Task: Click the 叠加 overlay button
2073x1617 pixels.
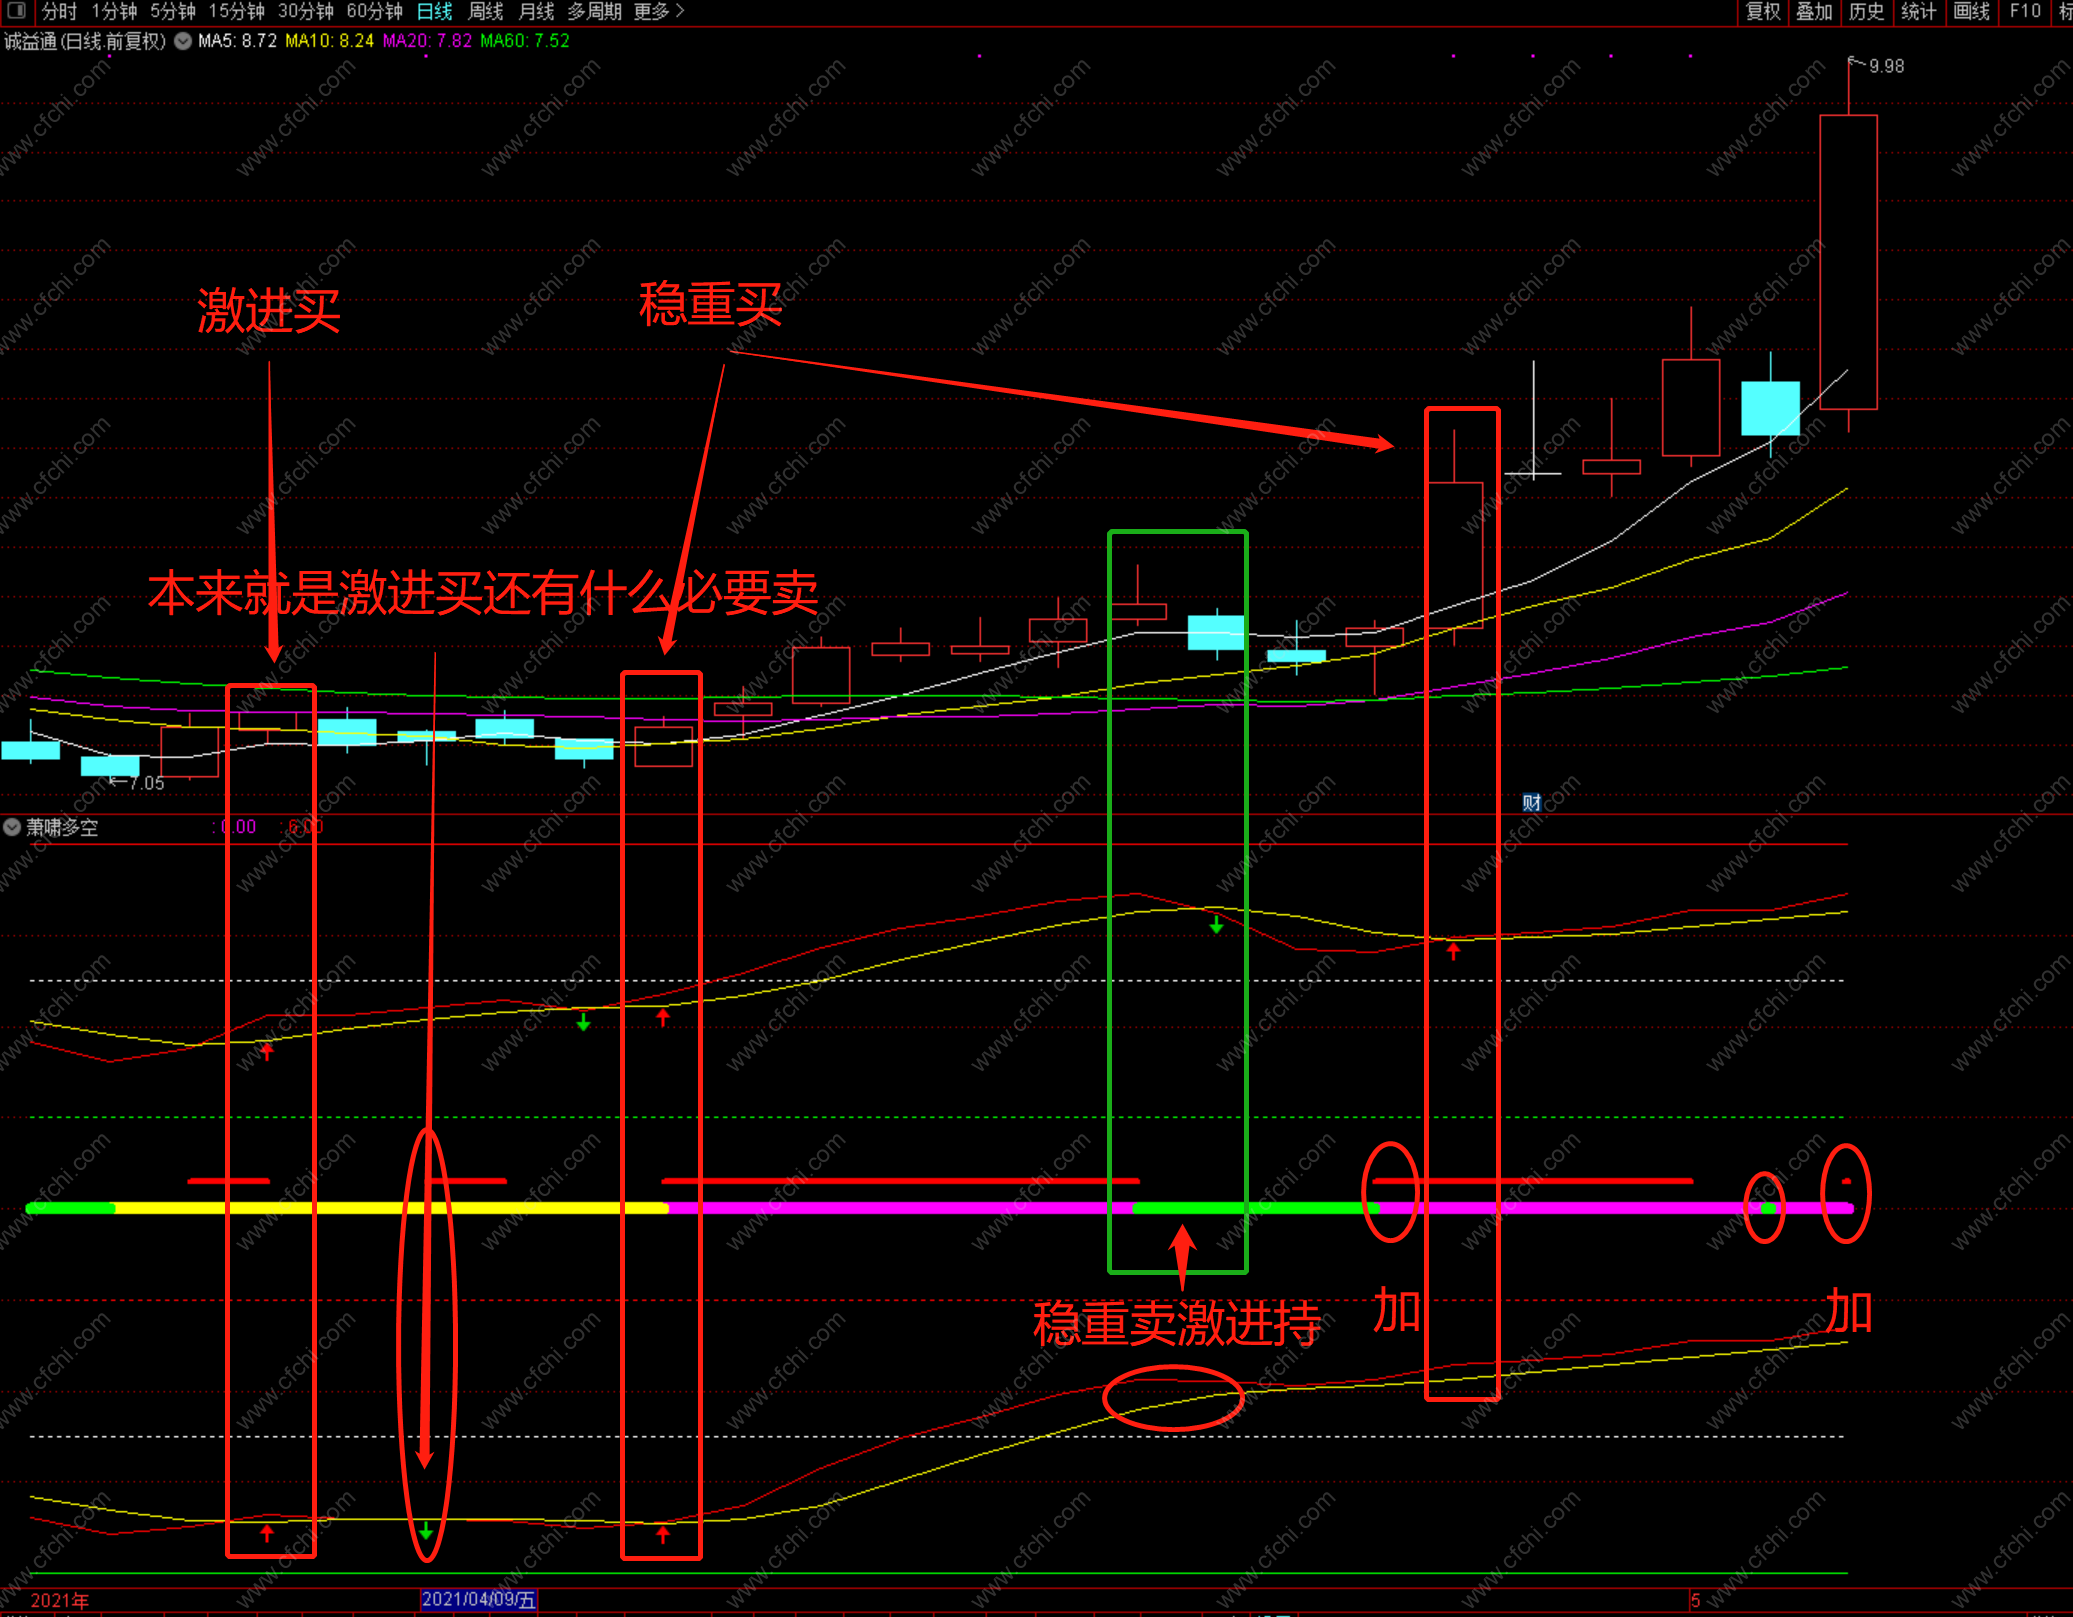Action: [x=1814, y=11]
